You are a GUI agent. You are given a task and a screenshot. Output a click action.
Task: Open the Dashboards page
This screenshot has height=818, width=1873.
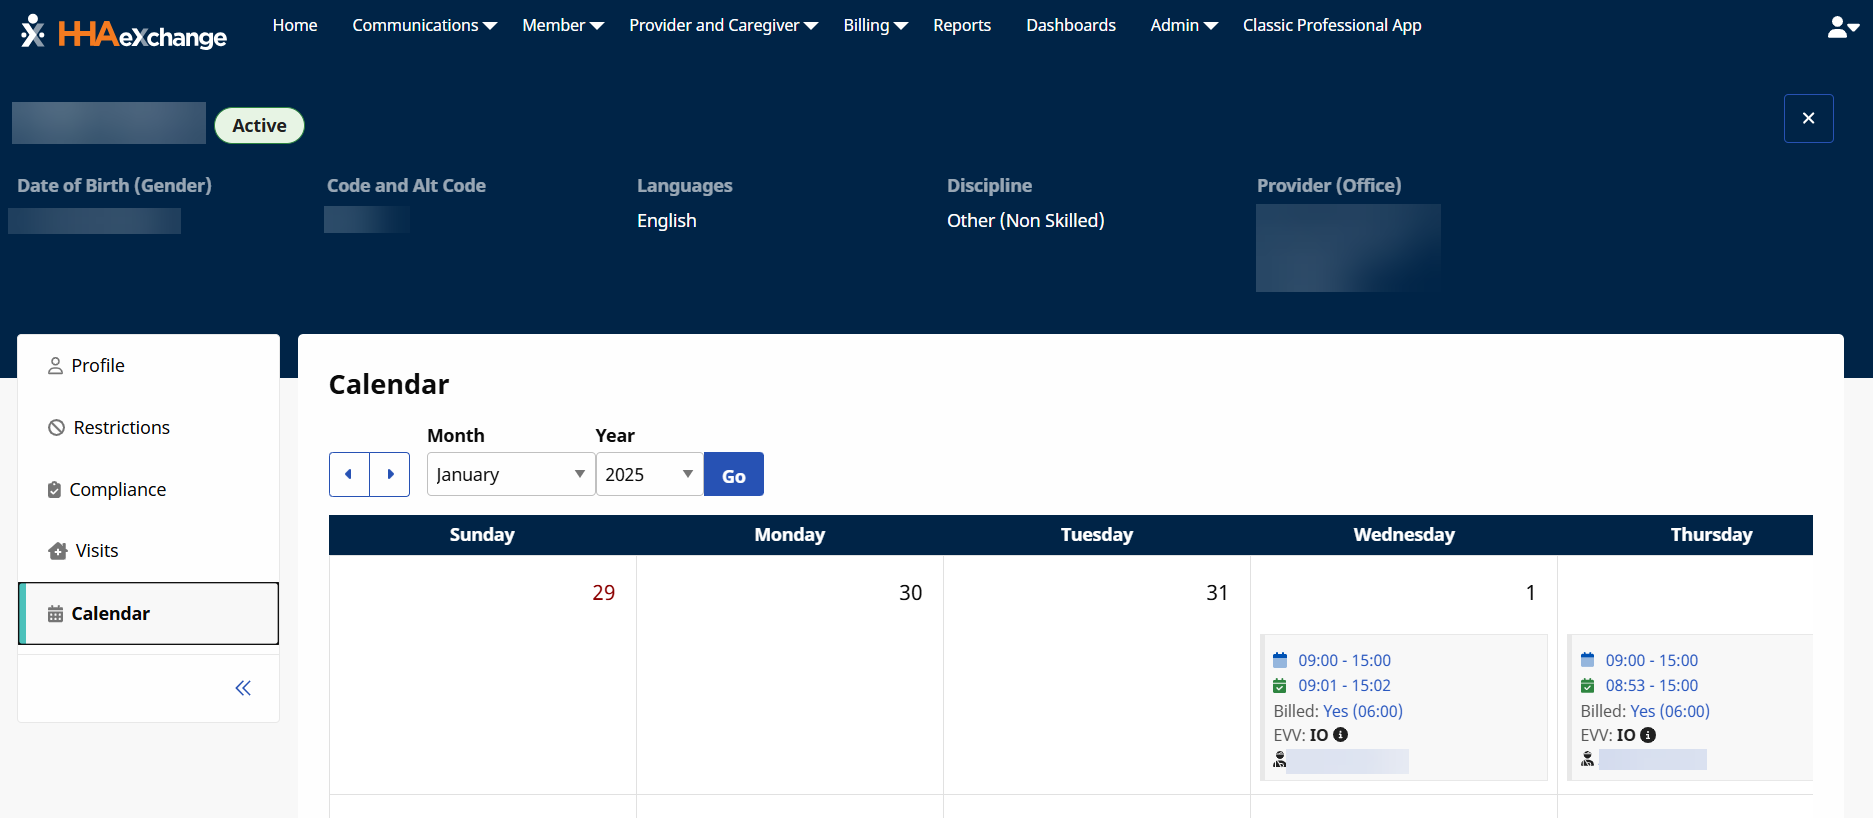coord(1071,25)
